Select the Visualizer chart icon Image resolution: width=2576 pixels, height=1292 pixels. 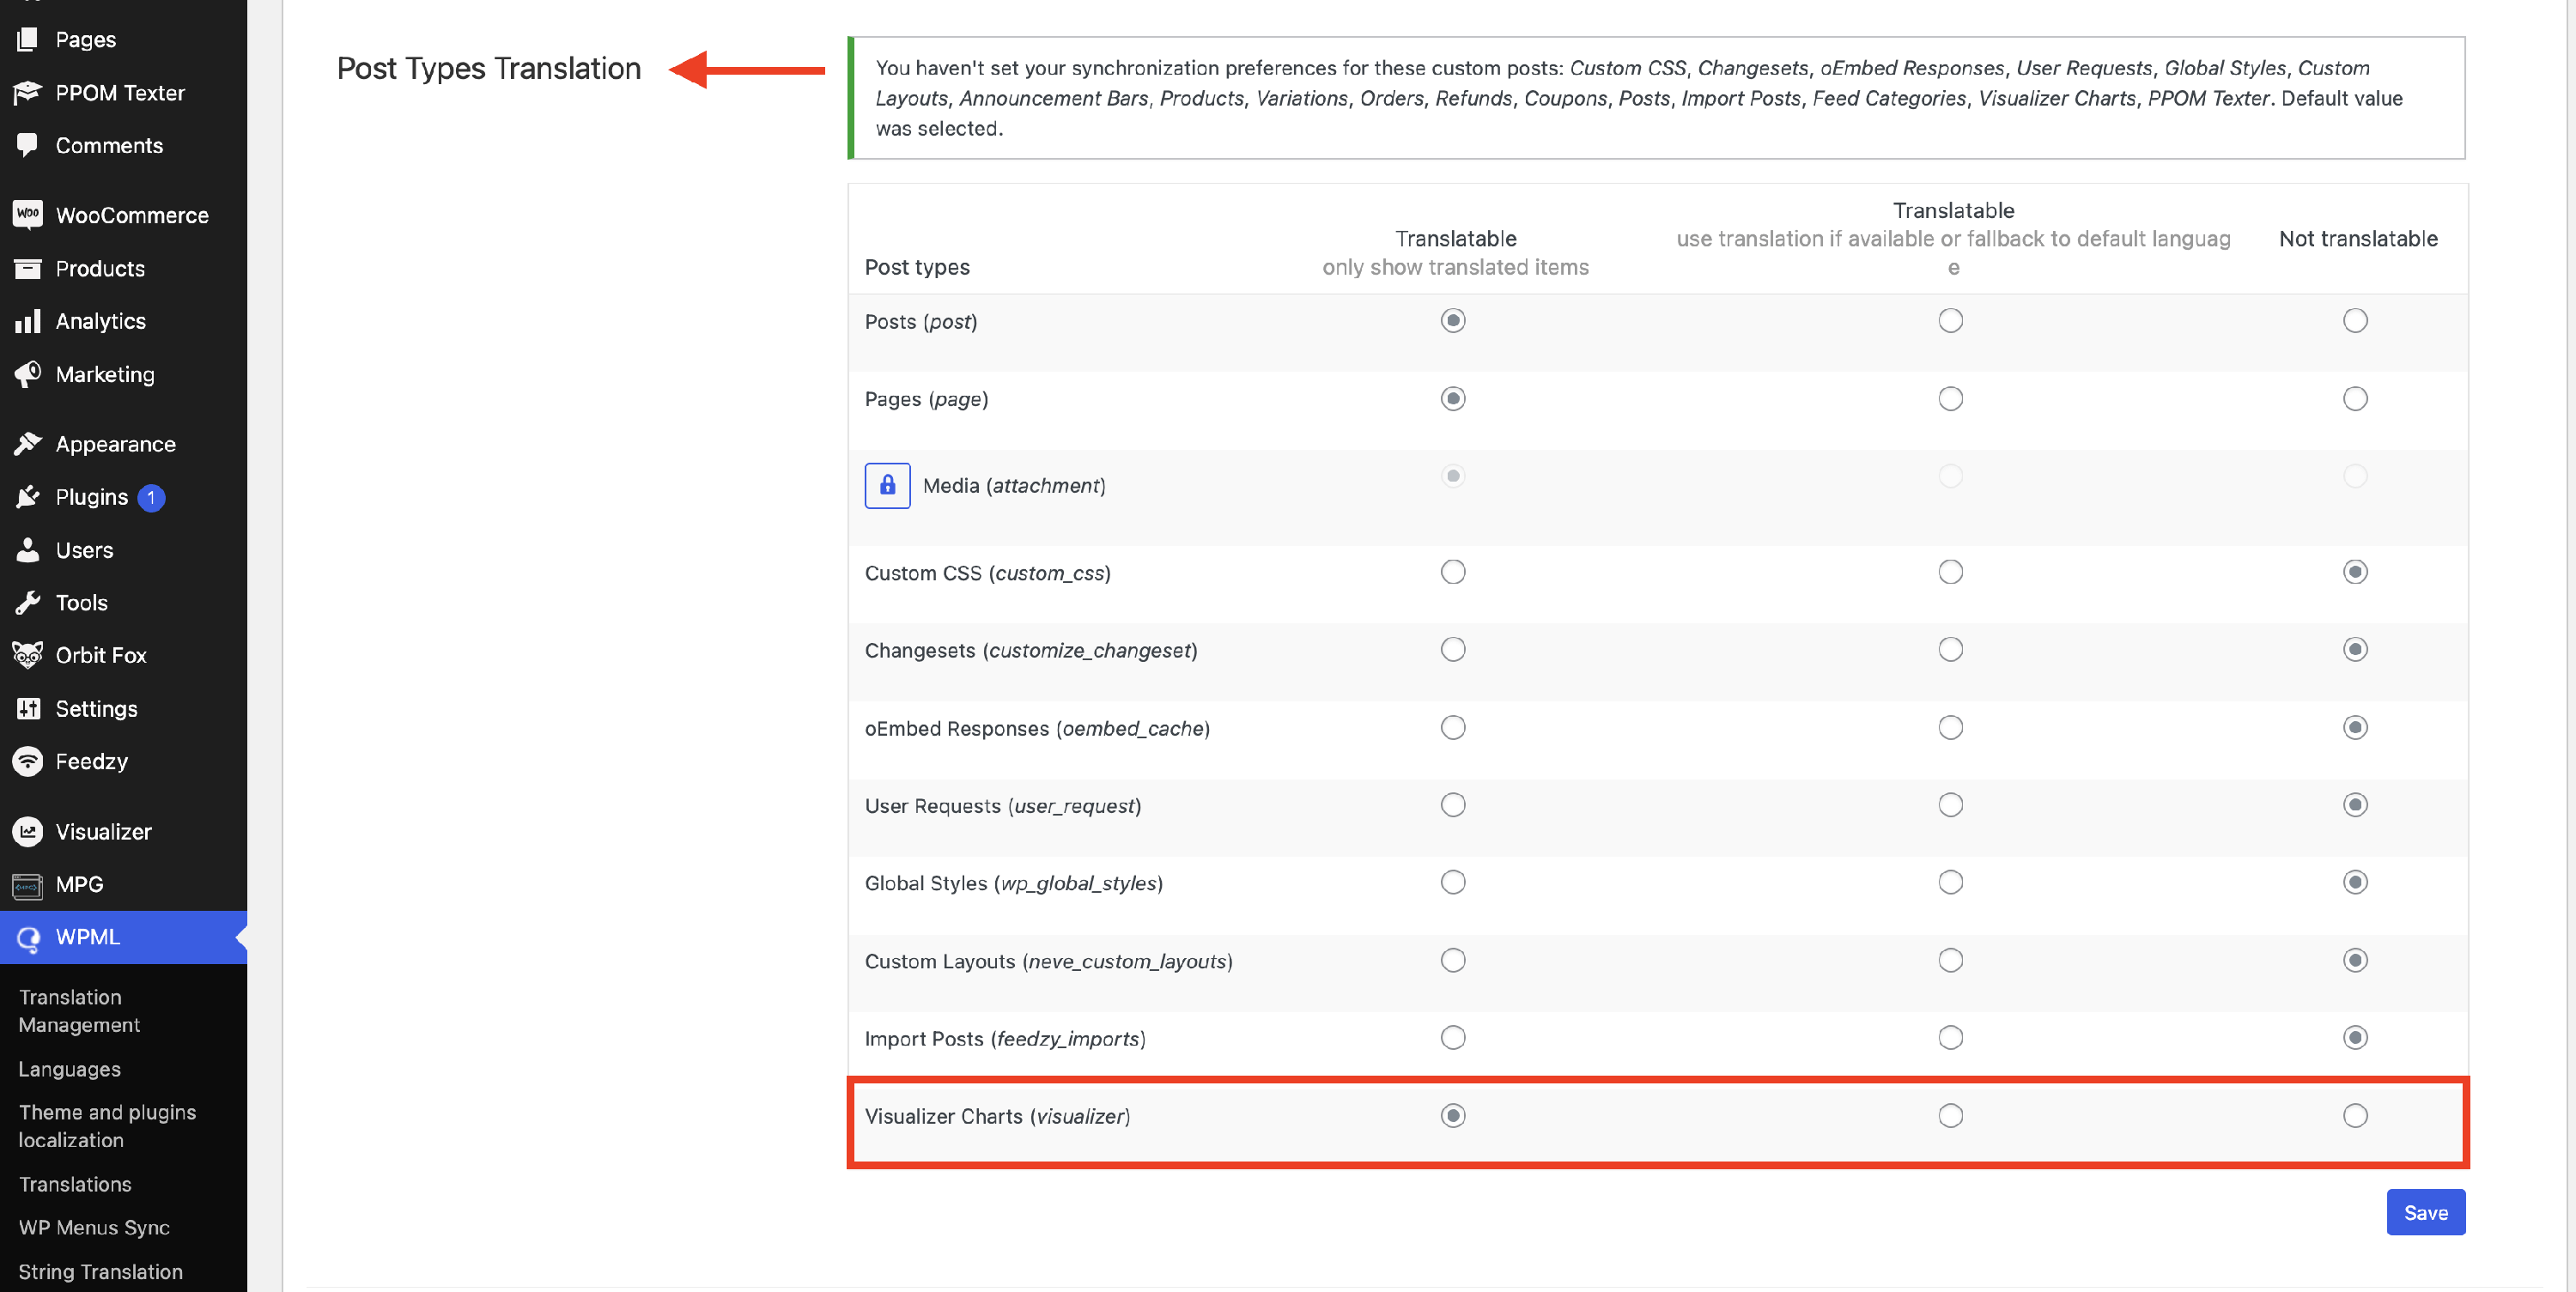point(28,831)
